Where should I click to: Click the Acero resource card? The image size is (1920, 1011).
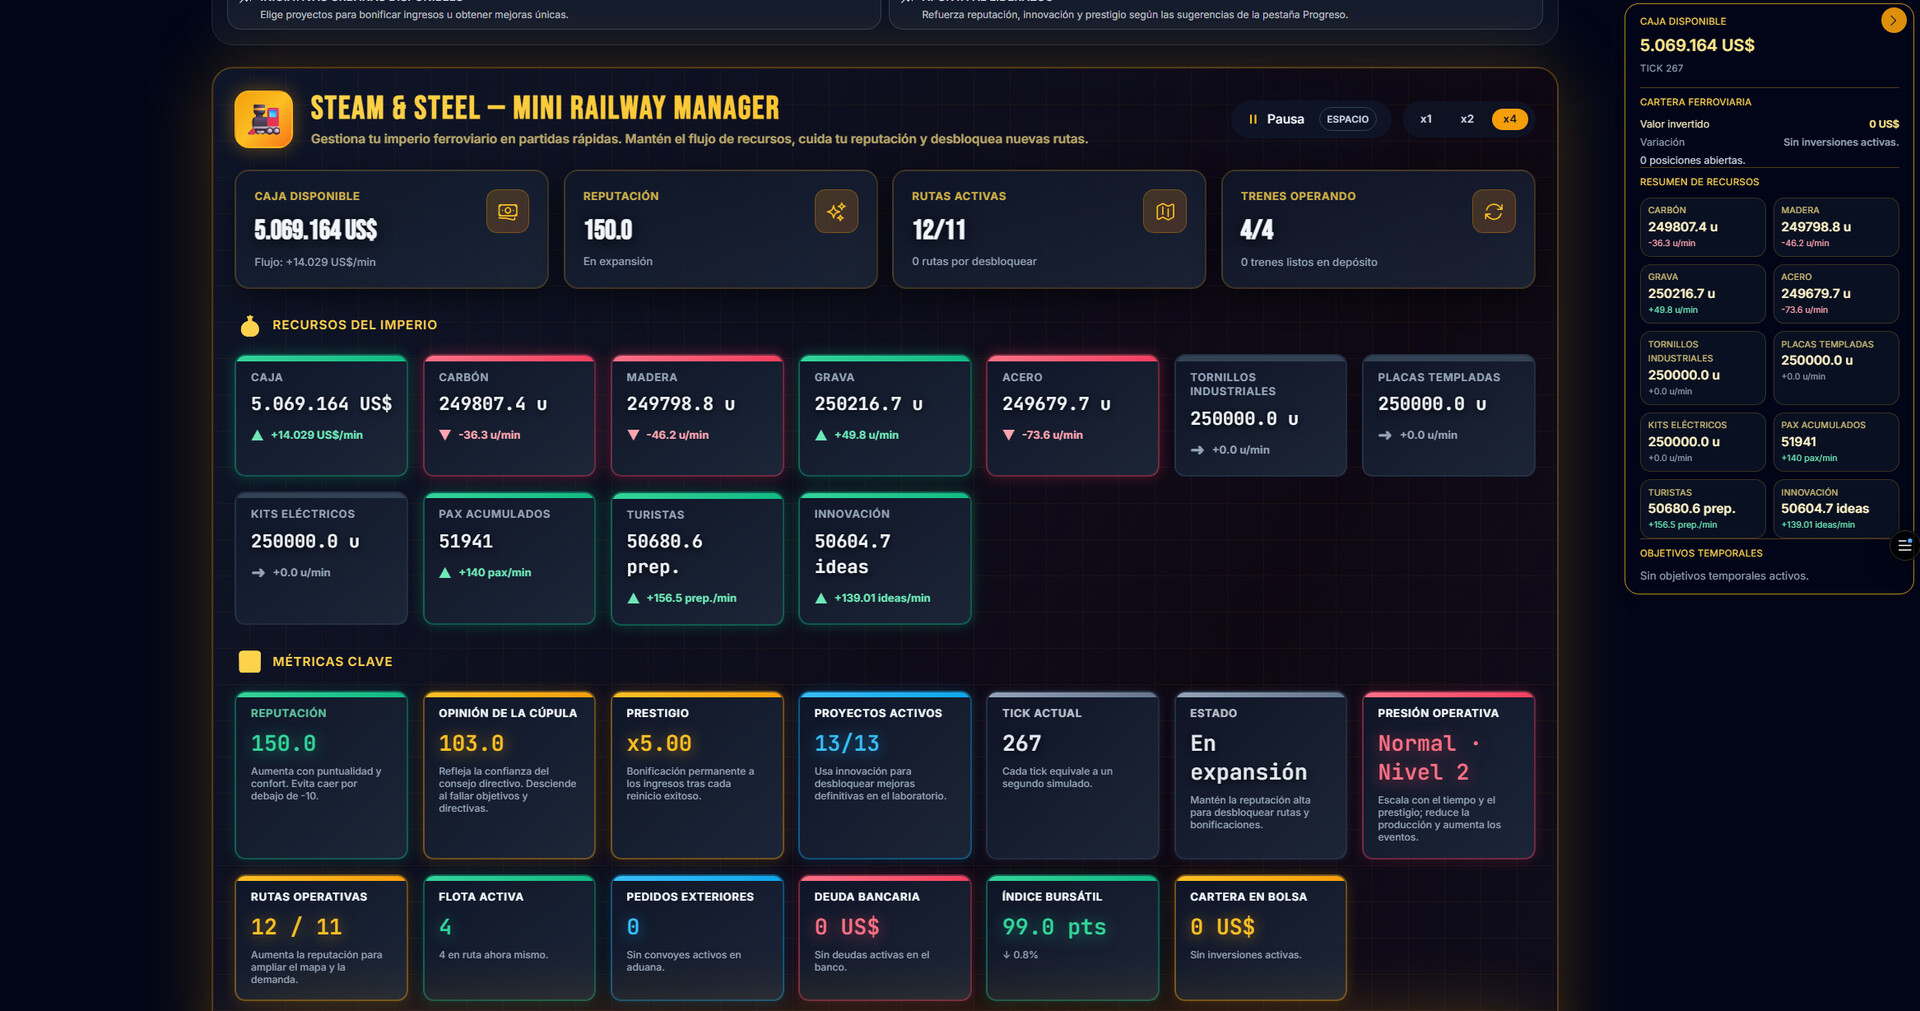point(1072,415)
